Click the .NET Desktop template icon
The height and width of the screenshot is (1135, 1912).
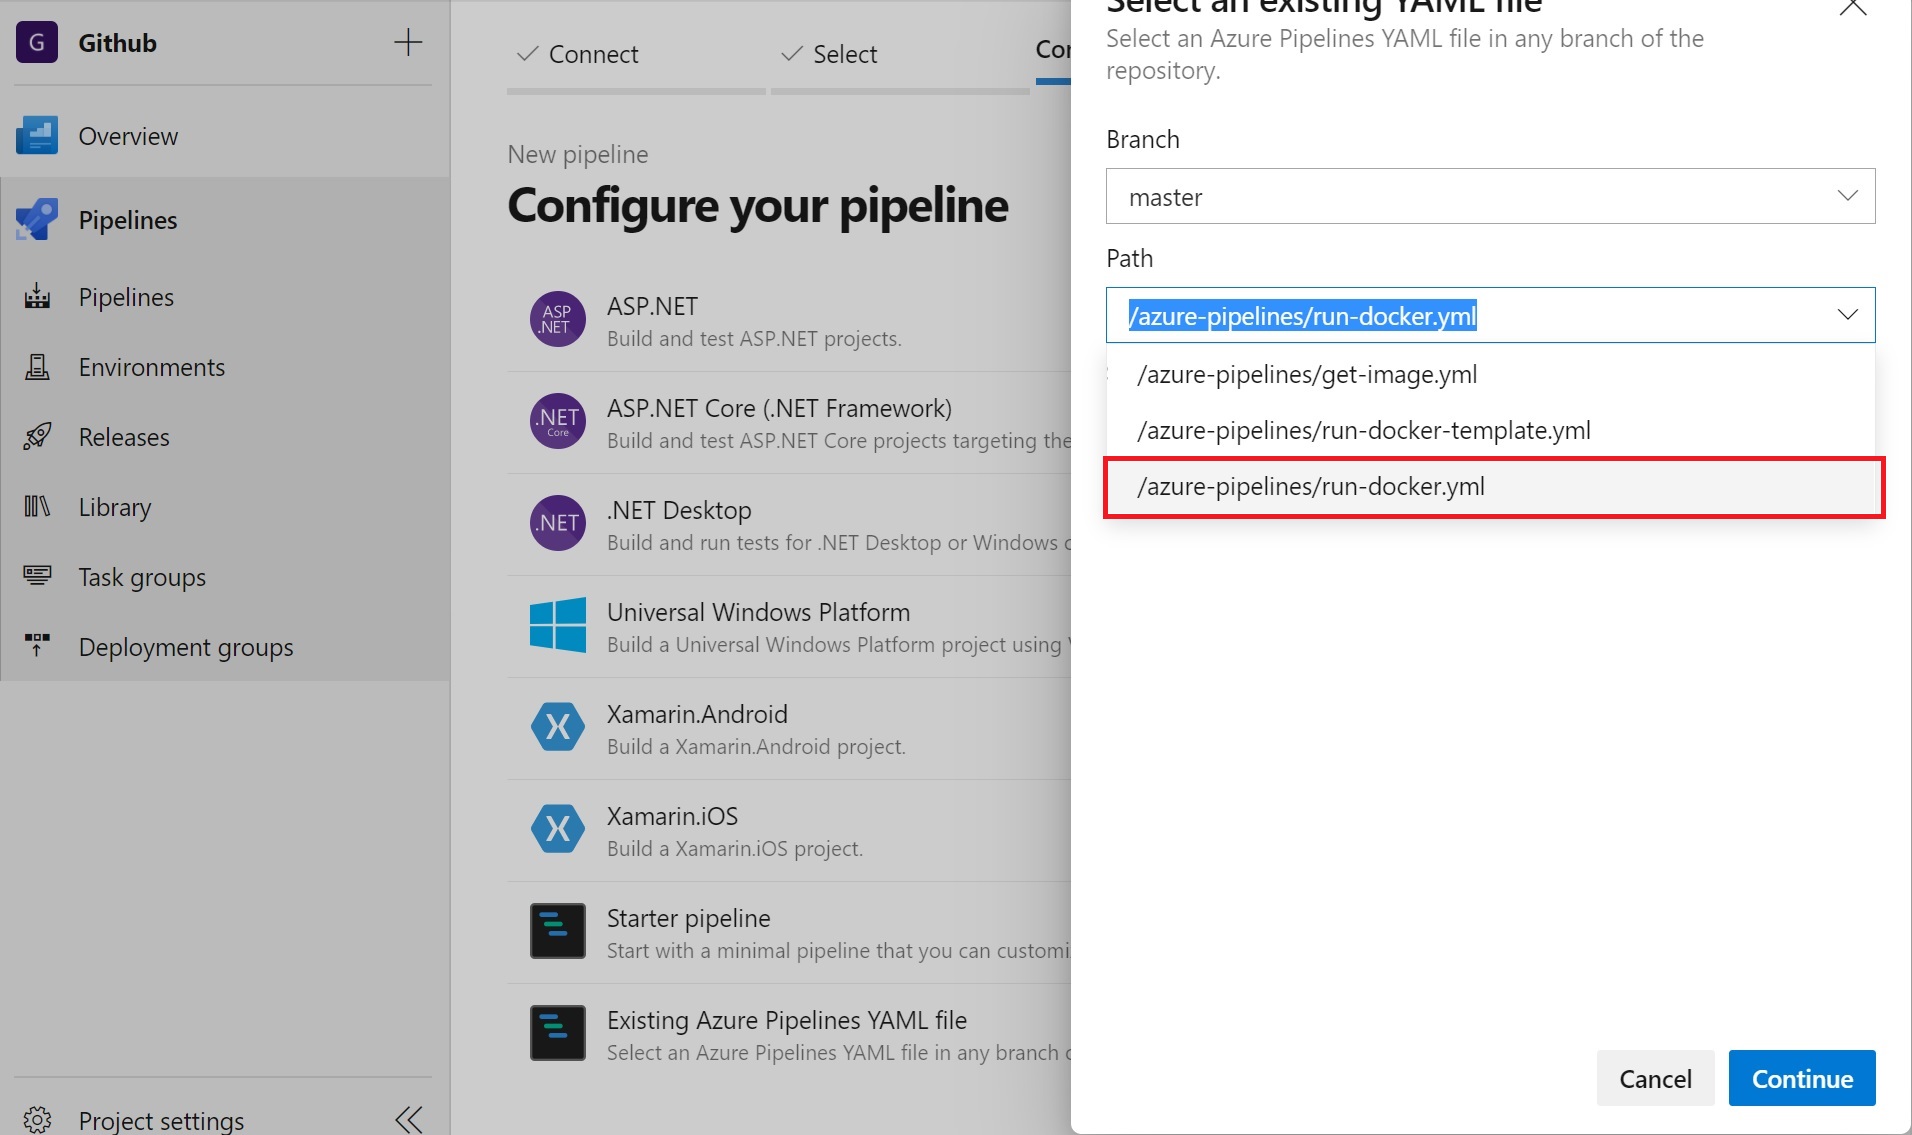click(x=557, y=523)
